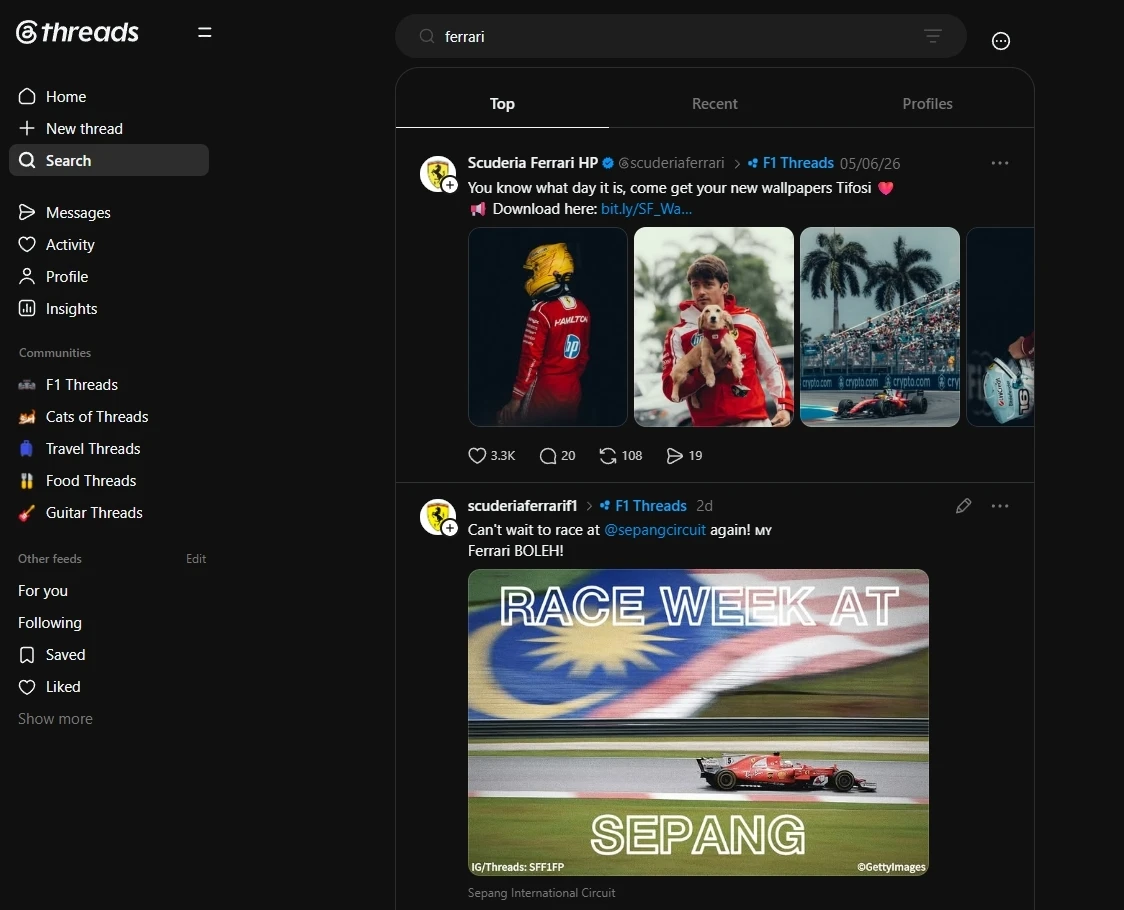
Task: Share the post with 19 shares
Action: pyautogui.click(x=685, y=455)
